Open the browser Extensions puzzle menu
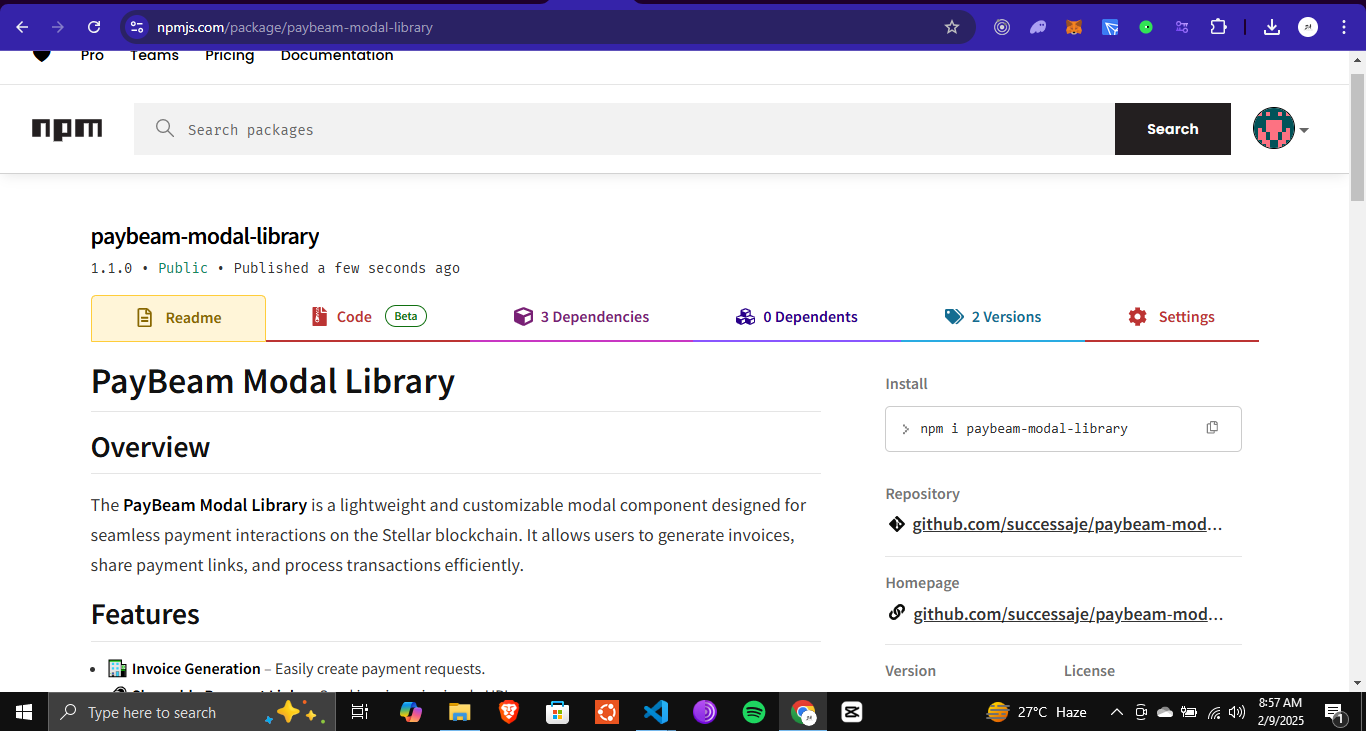1366x731 pixels. coord(1218,27)
